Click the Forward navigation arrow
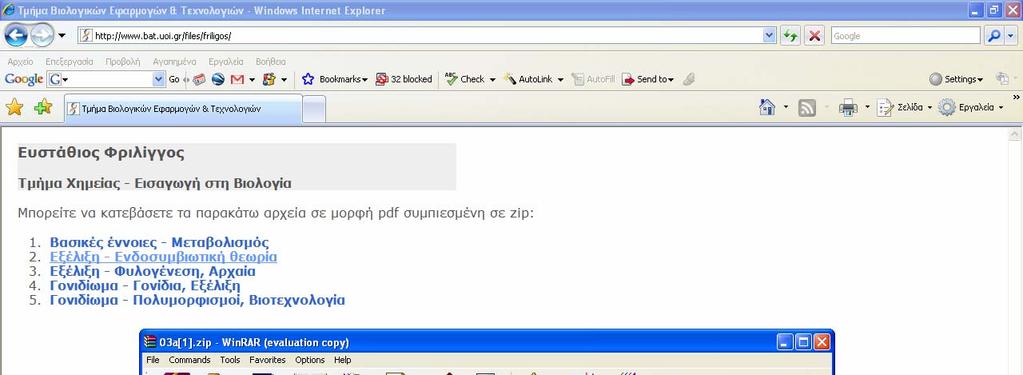Image resolution: width=1023 pixels, height=375 pixels. click(x=42, y=35)
